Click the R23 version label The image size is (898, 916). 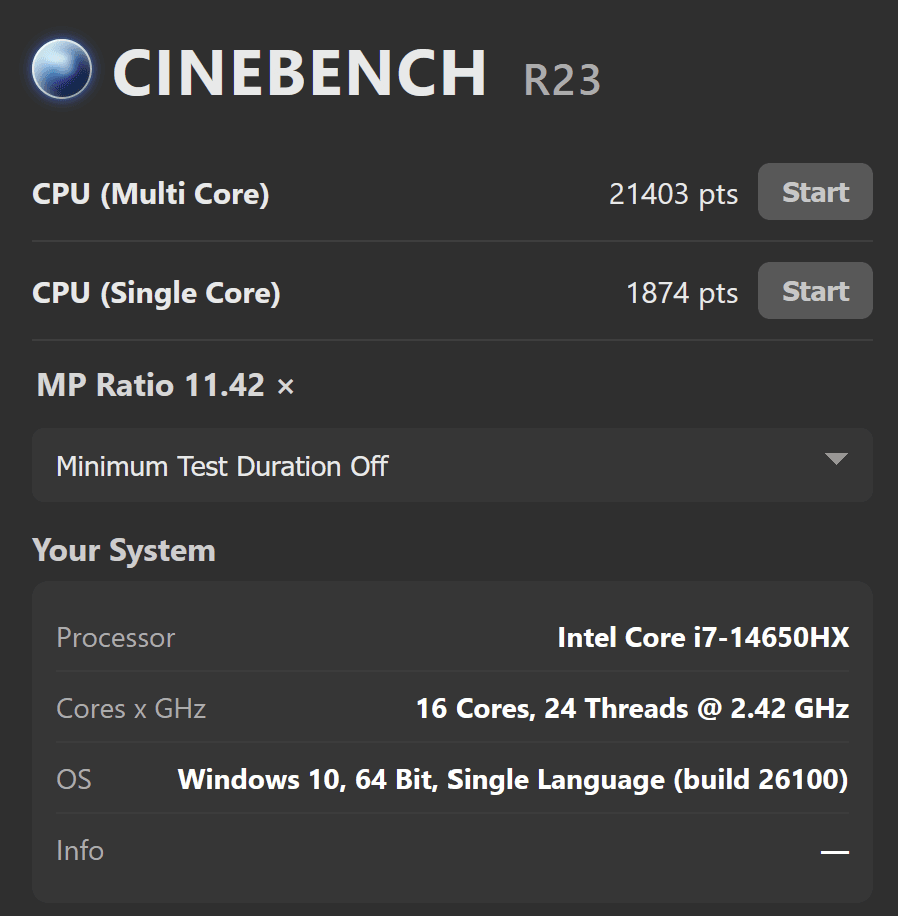(x=561, y=80)
